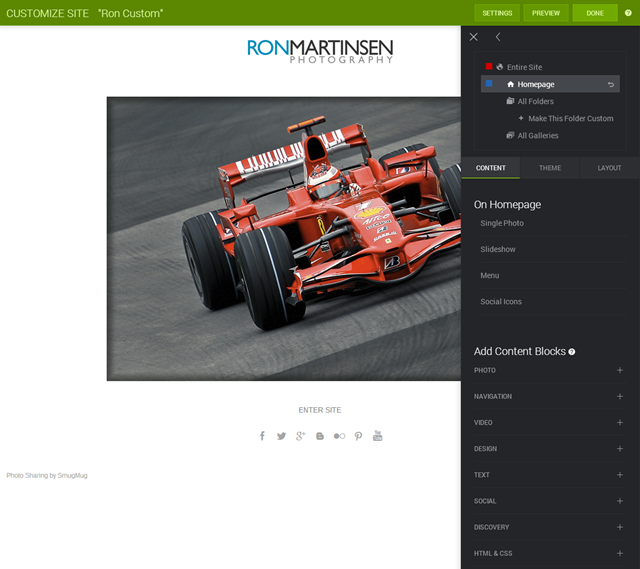Click the DONE button
This screenshot has width=640, height=569.
[595, 13]
